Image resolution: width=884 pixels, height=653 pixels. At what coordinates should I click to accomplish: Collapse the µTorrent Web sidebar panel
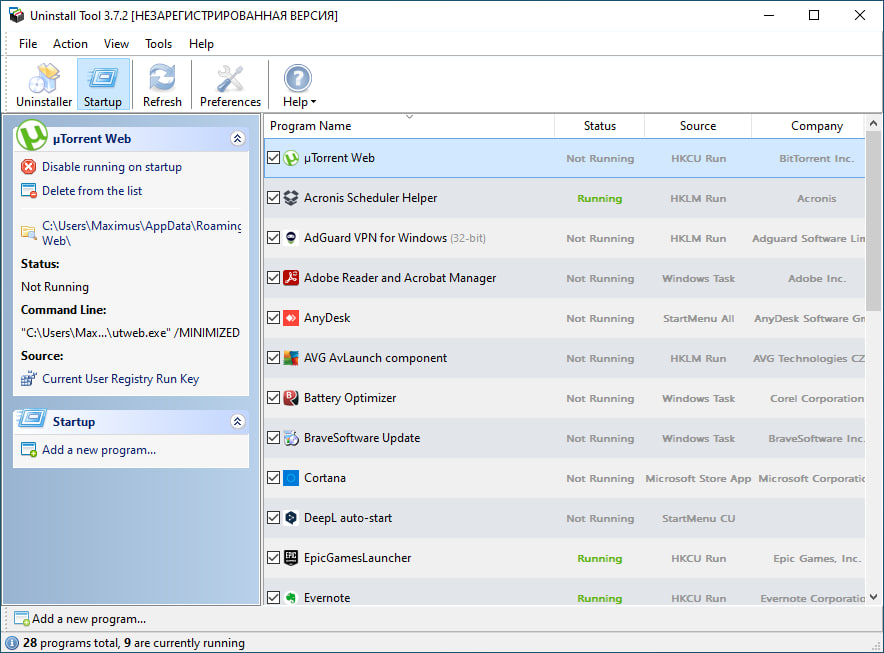point(238,138)
